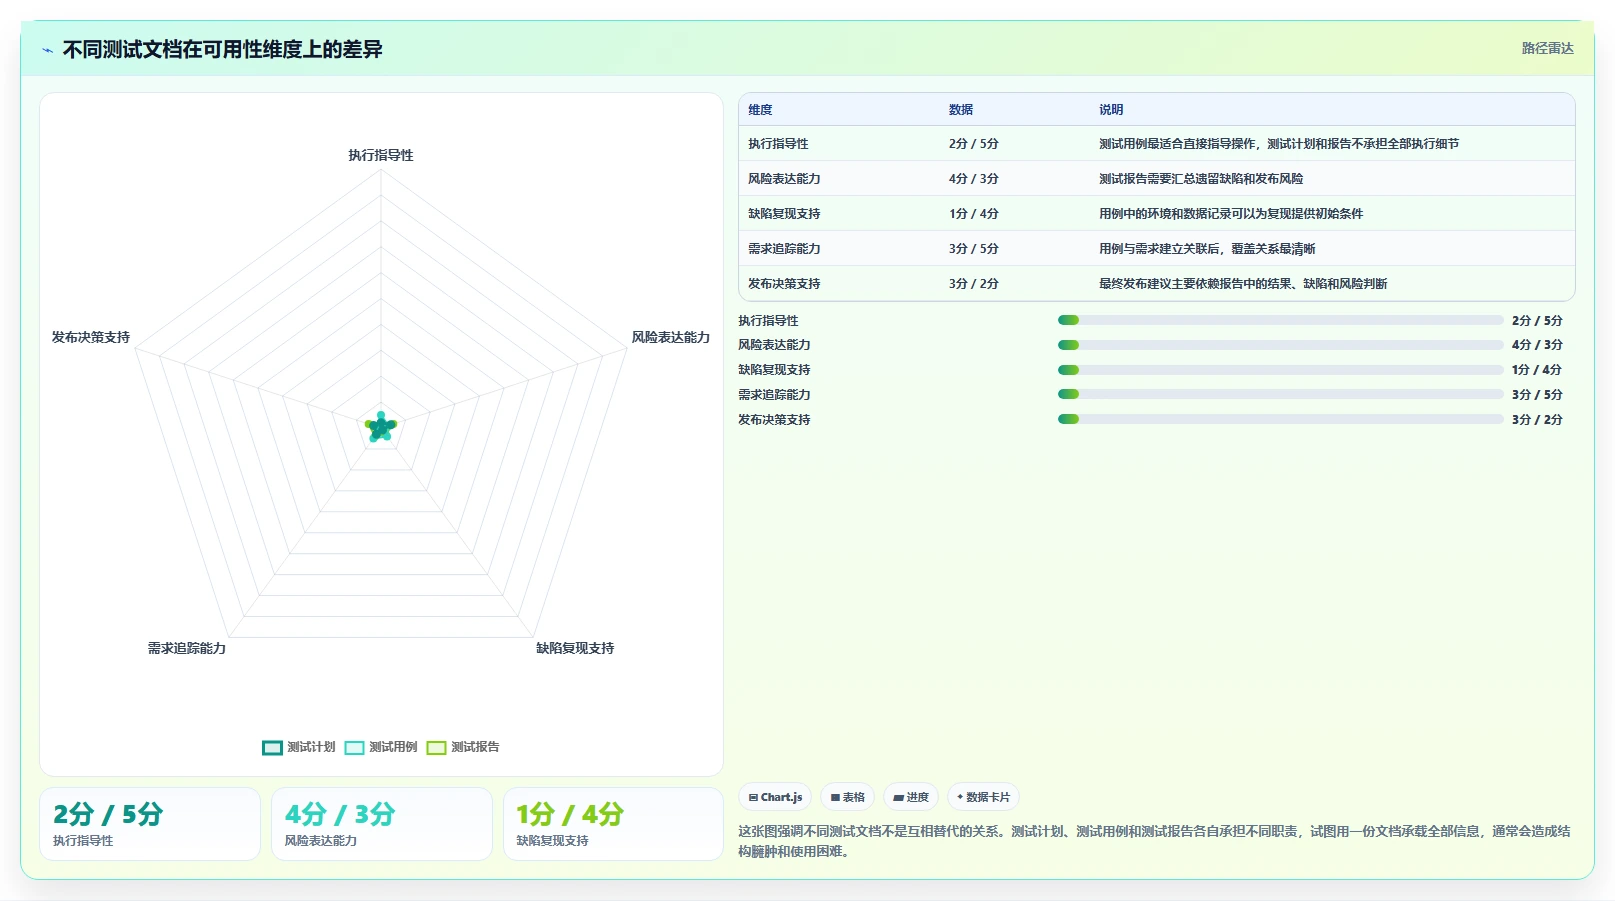Click table value 1分 / 4分
This screenshot has height=901, width=1615.
click(974, 214)
